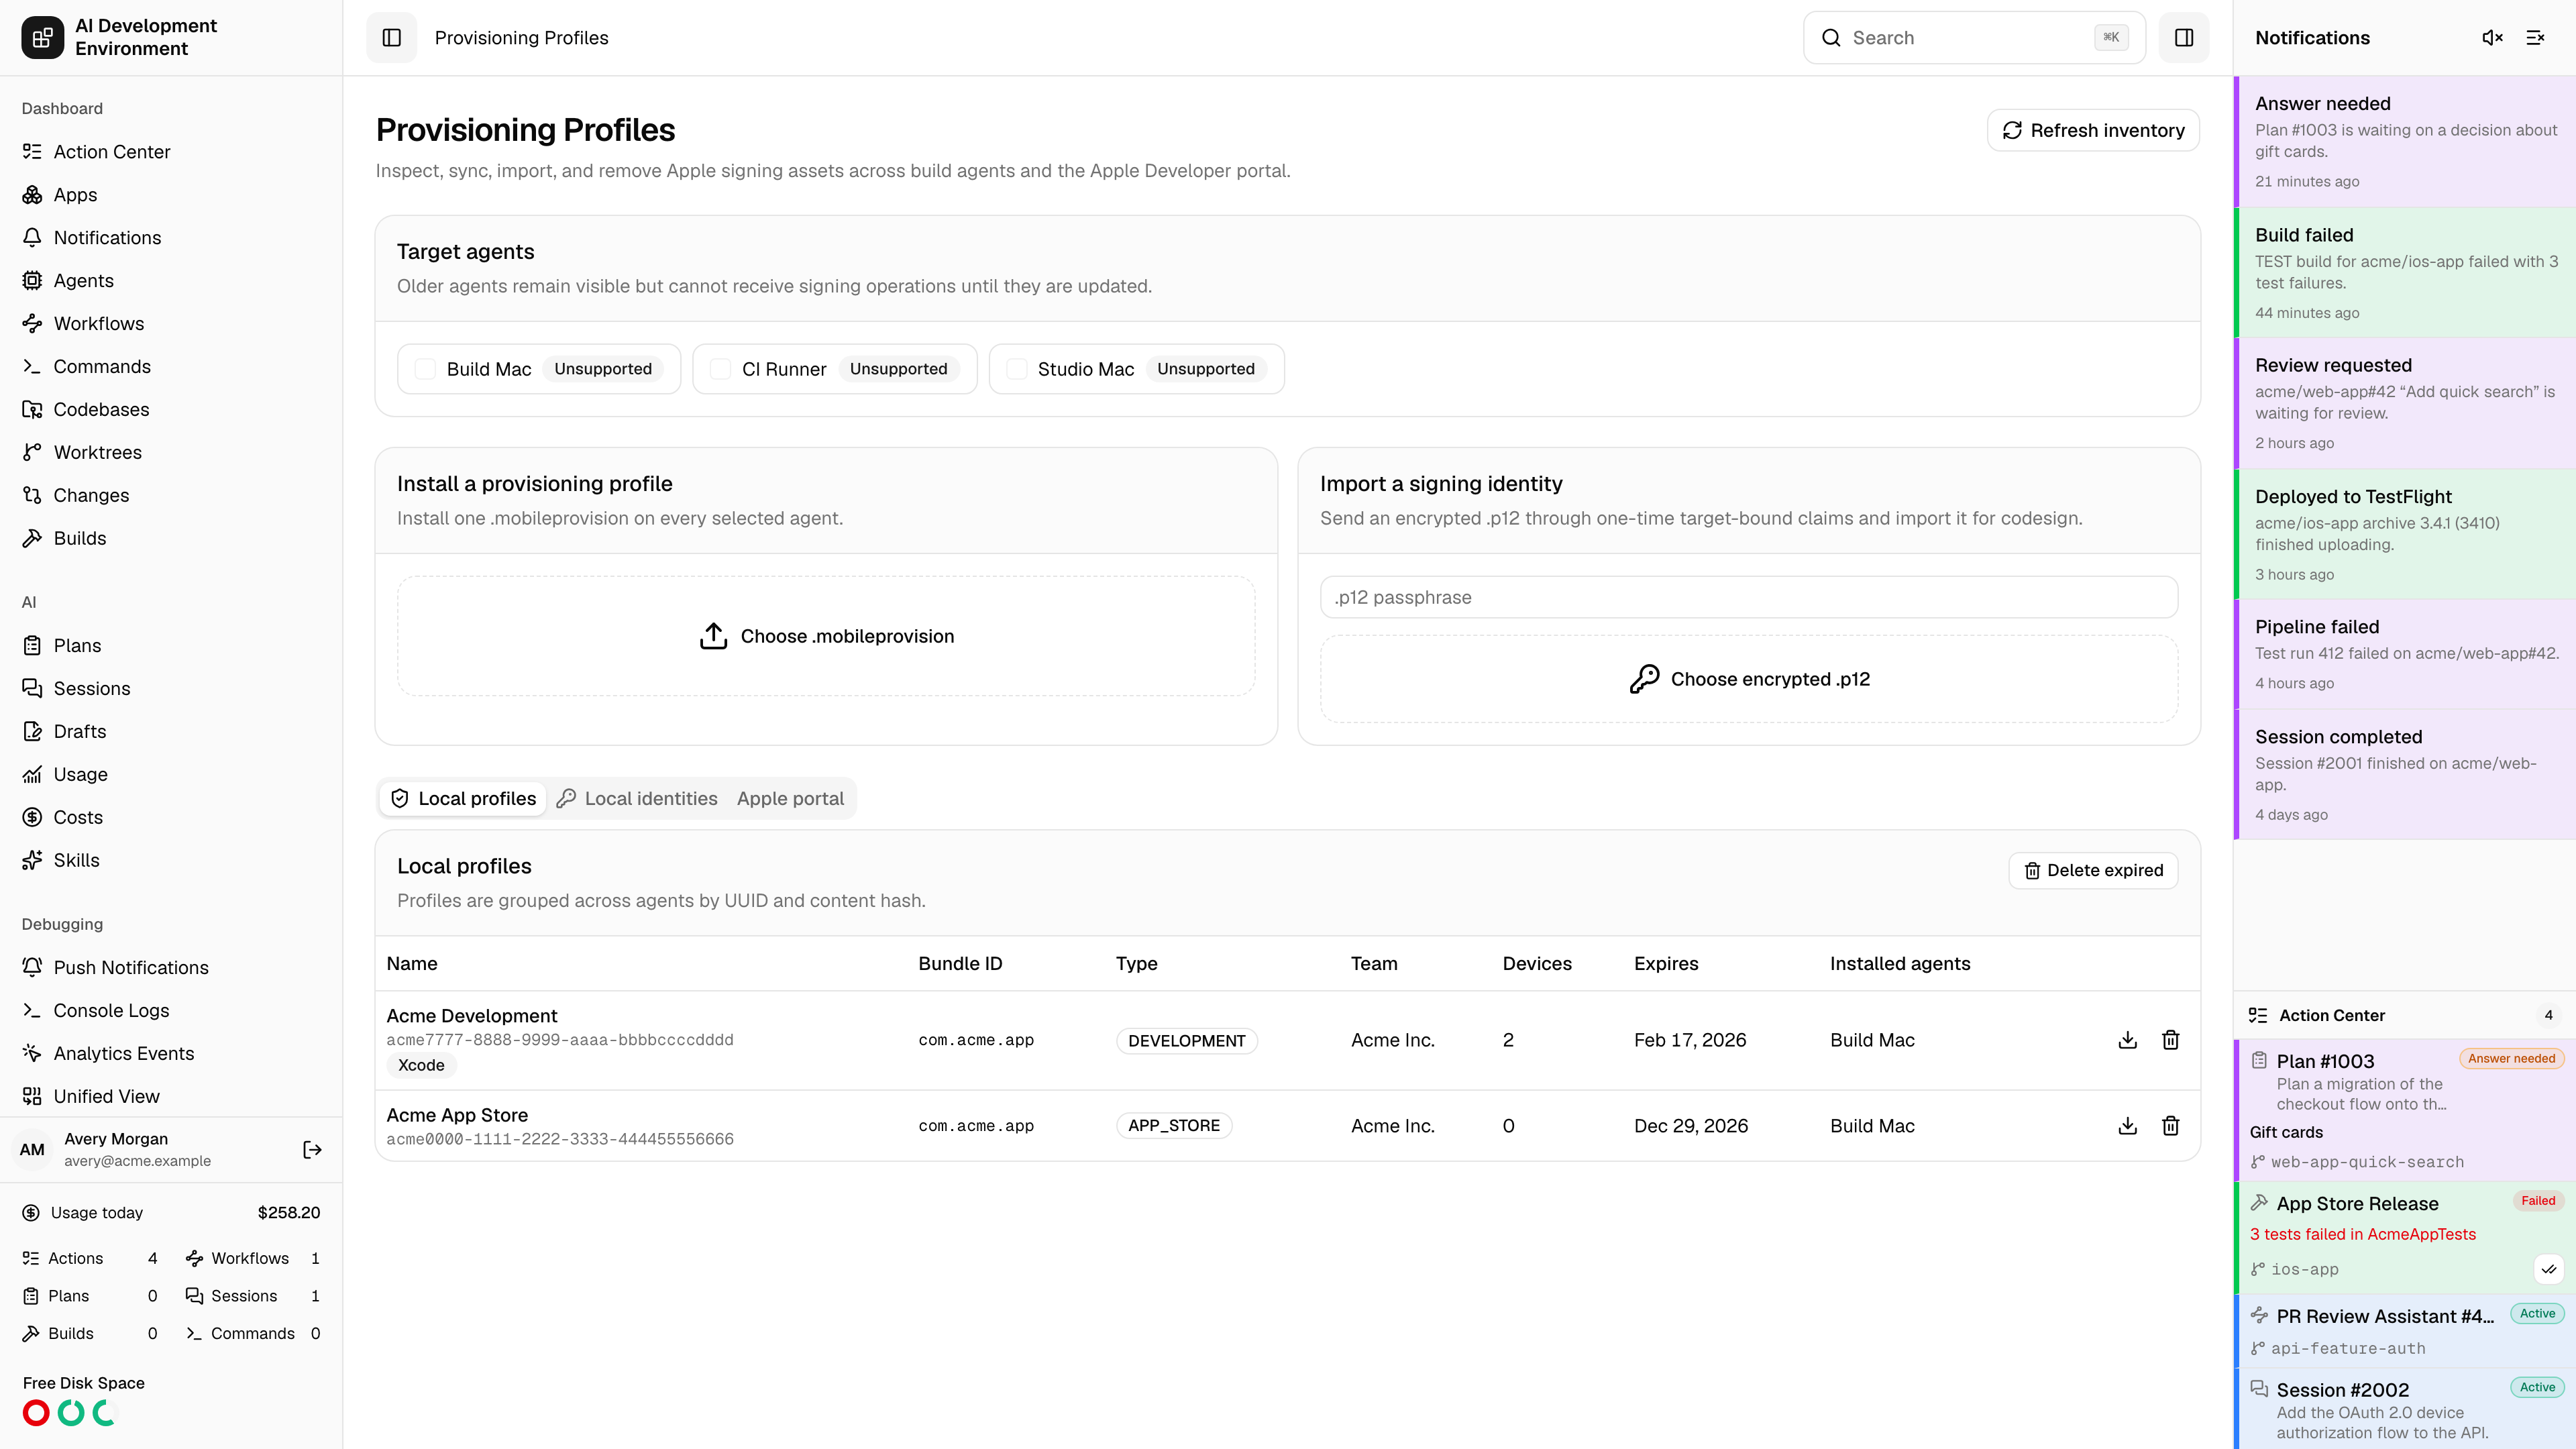Open Worktrees page
2576x1449 pixels.
171,453
